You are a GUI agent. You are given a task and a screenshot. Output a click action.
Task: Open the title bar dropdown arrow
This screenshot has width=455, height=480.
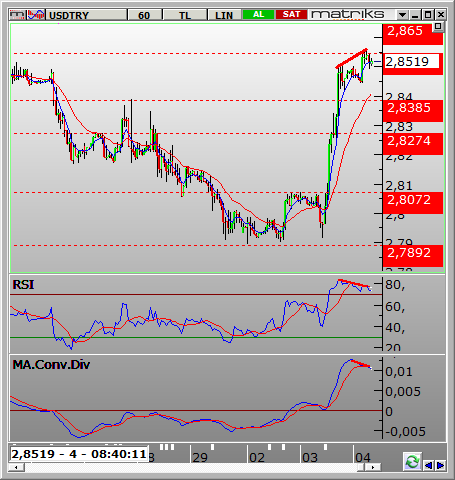tap(402, 15)
